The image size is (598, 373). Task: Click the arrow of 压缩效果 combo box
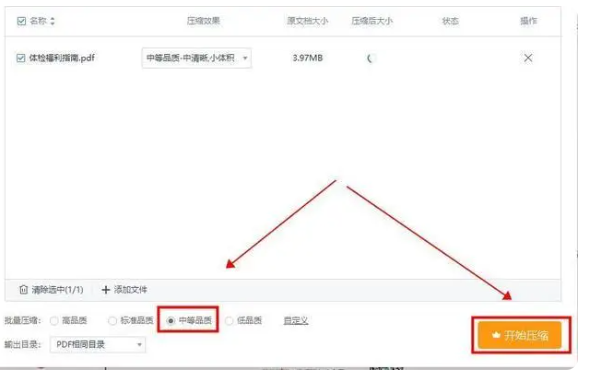point(245,58)
